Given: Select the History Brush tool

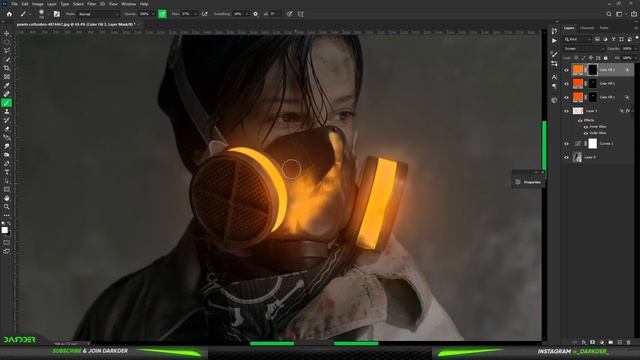Looking at the screenshot, I should [7, 120].
